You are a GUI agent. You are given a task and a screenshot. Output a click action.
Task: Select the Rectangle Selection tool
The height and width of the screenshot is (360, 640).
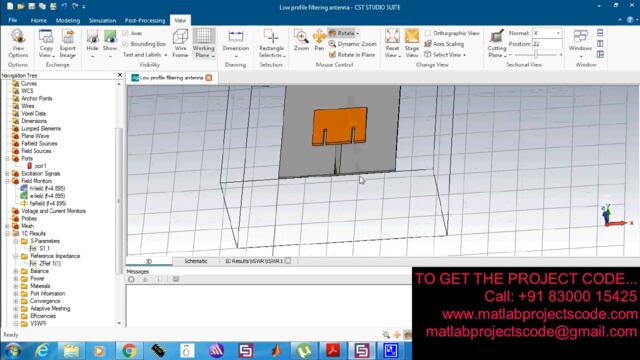(x=271, y=43)
